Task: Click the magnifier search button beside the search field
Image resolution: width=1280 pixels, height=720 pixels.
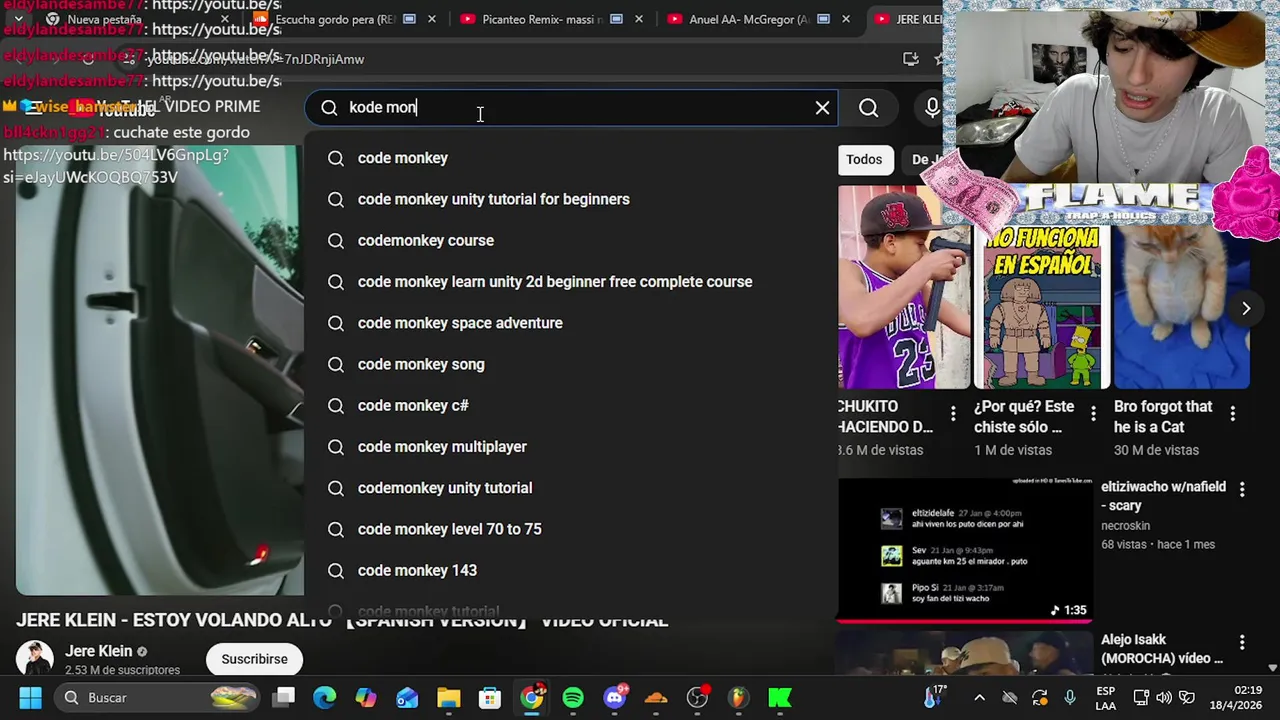Action: (868, 107)
